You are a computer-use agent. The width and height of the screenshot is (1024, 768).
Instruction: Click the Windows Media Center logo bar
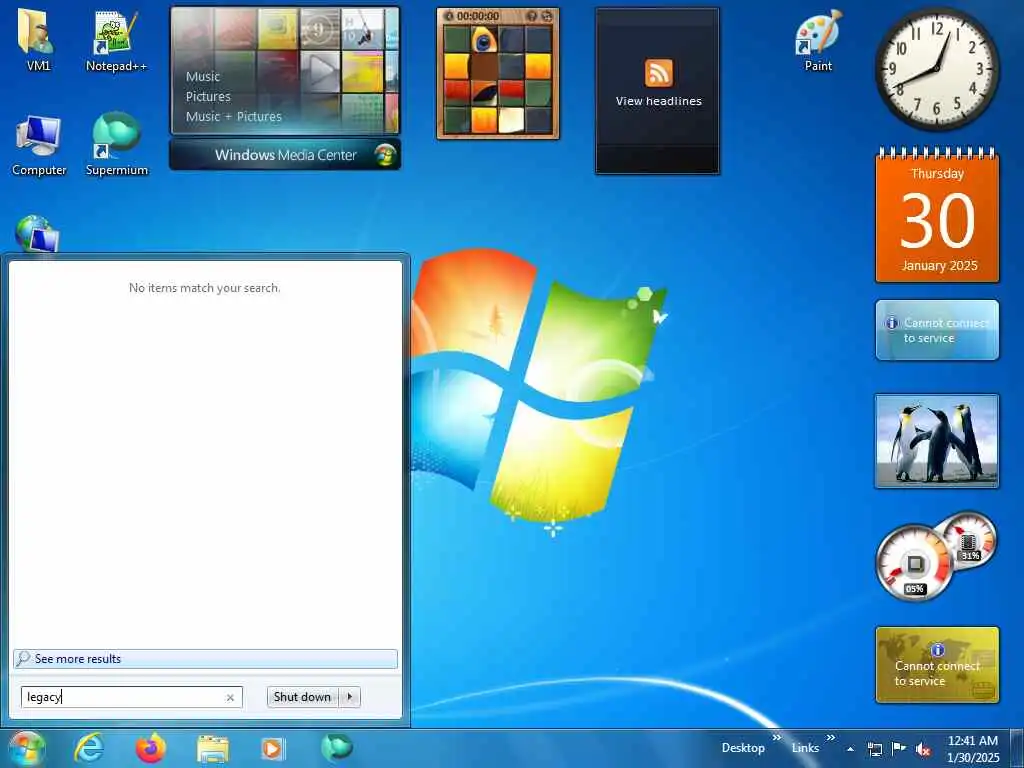click(x=285, y=155)
